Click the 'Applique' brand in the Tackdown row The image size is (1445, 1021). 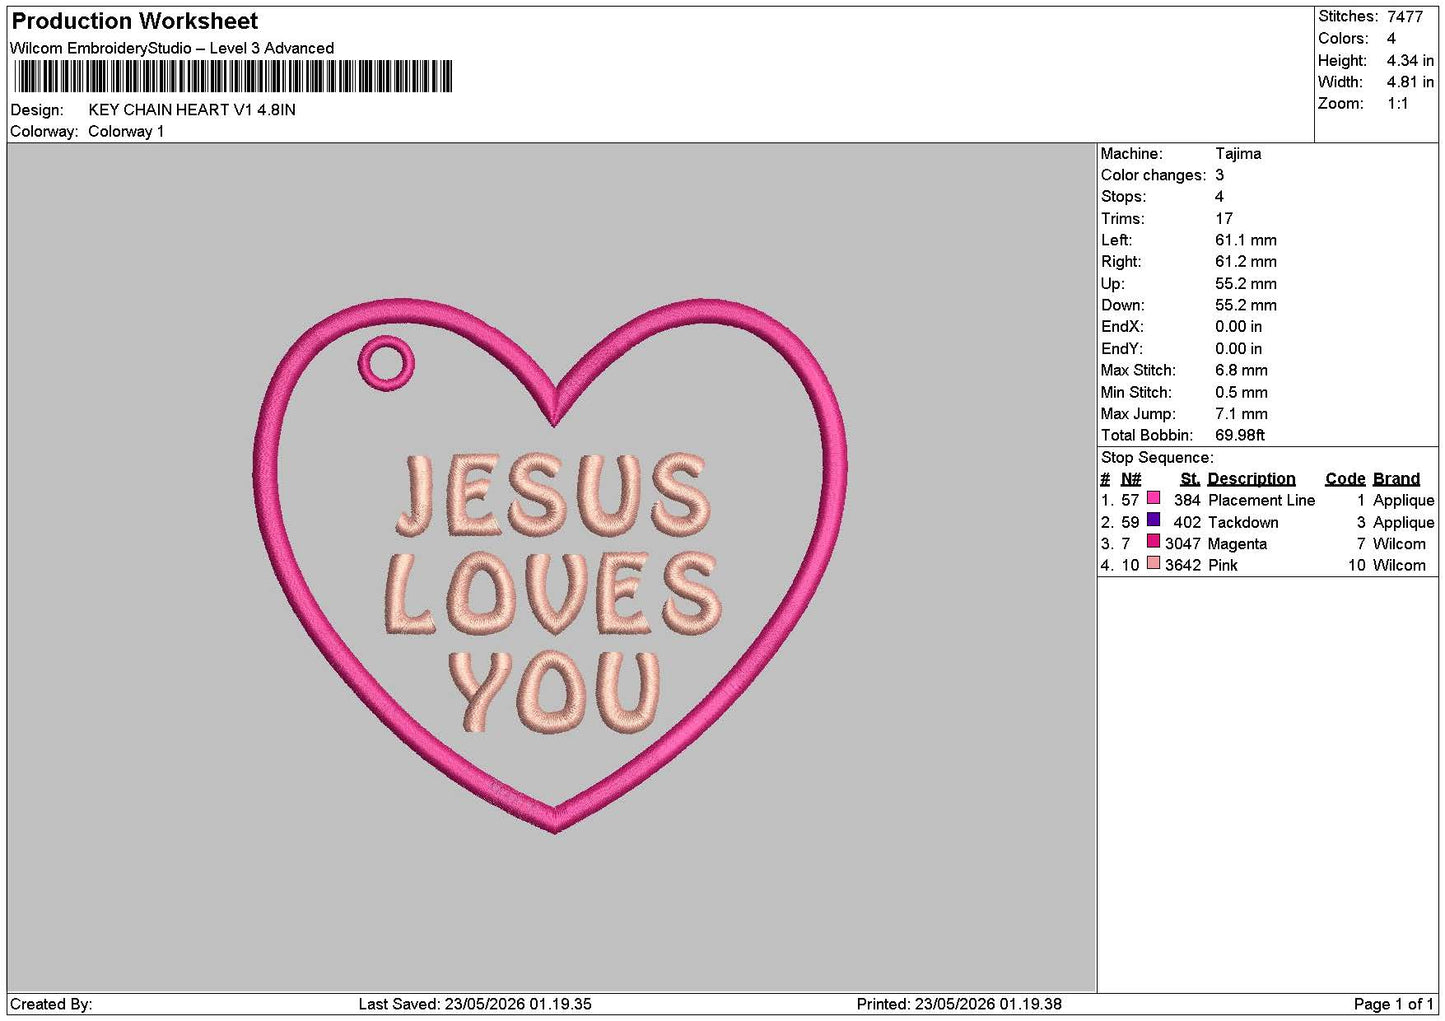click(1403, 523)
